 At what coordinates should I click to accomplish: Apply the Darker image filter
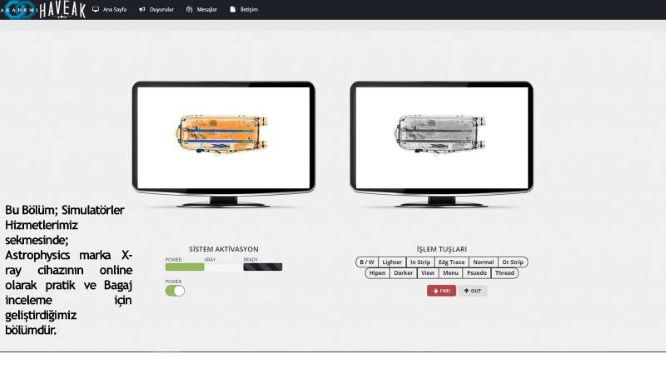pos(403,273)
